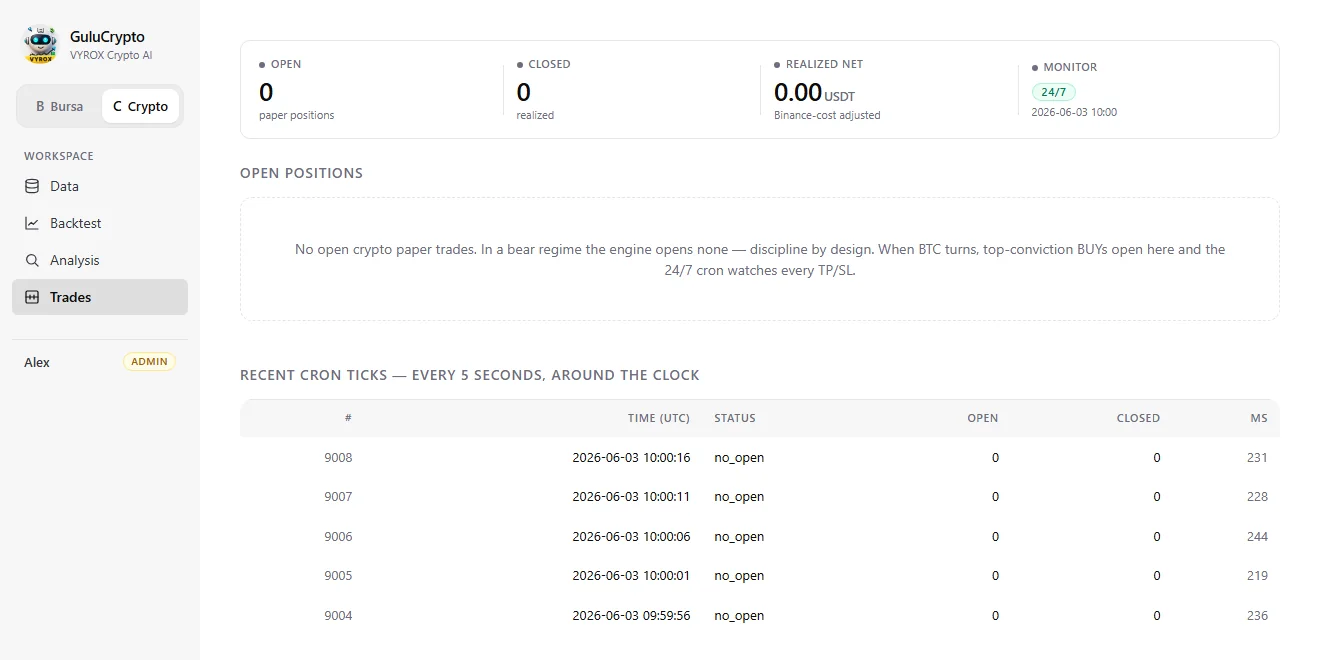1320x660 pixels.
Task: Click the Backtest chart icon
Action: [32, 223]
